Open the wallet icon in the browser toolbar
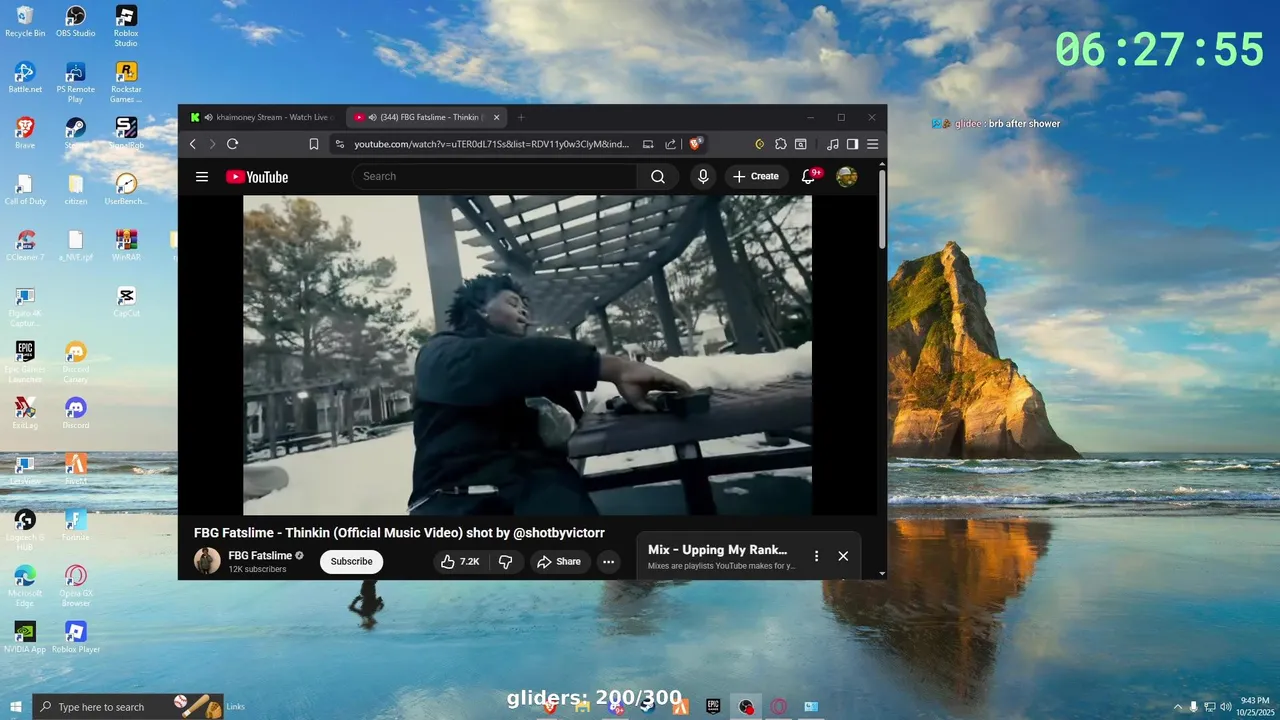Image resolution: width=1280 pixels, height=720 pixels. click(x=801, y=144)
